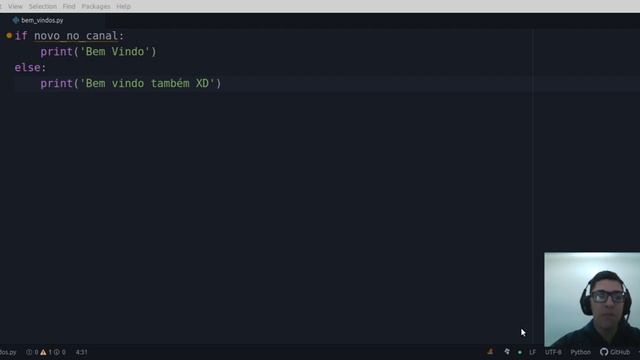
Task: Open the Packages menu
Action: click(96, 6)
